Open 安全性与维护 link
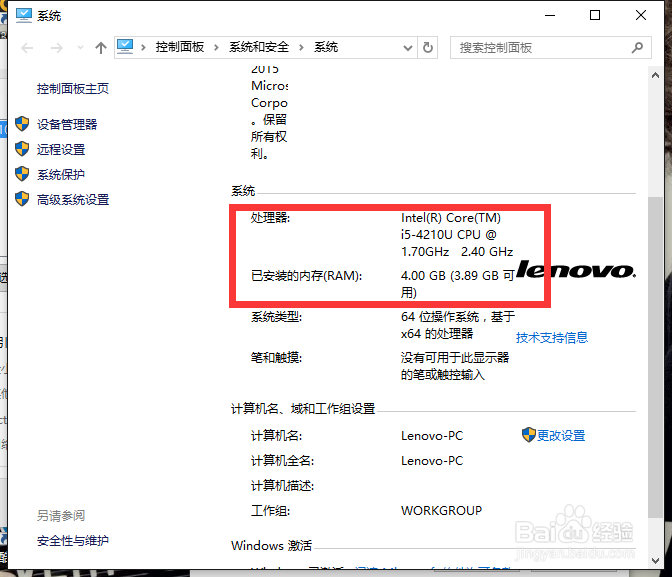This screenshot has height=577, width=672. click(x=73, y=541)
